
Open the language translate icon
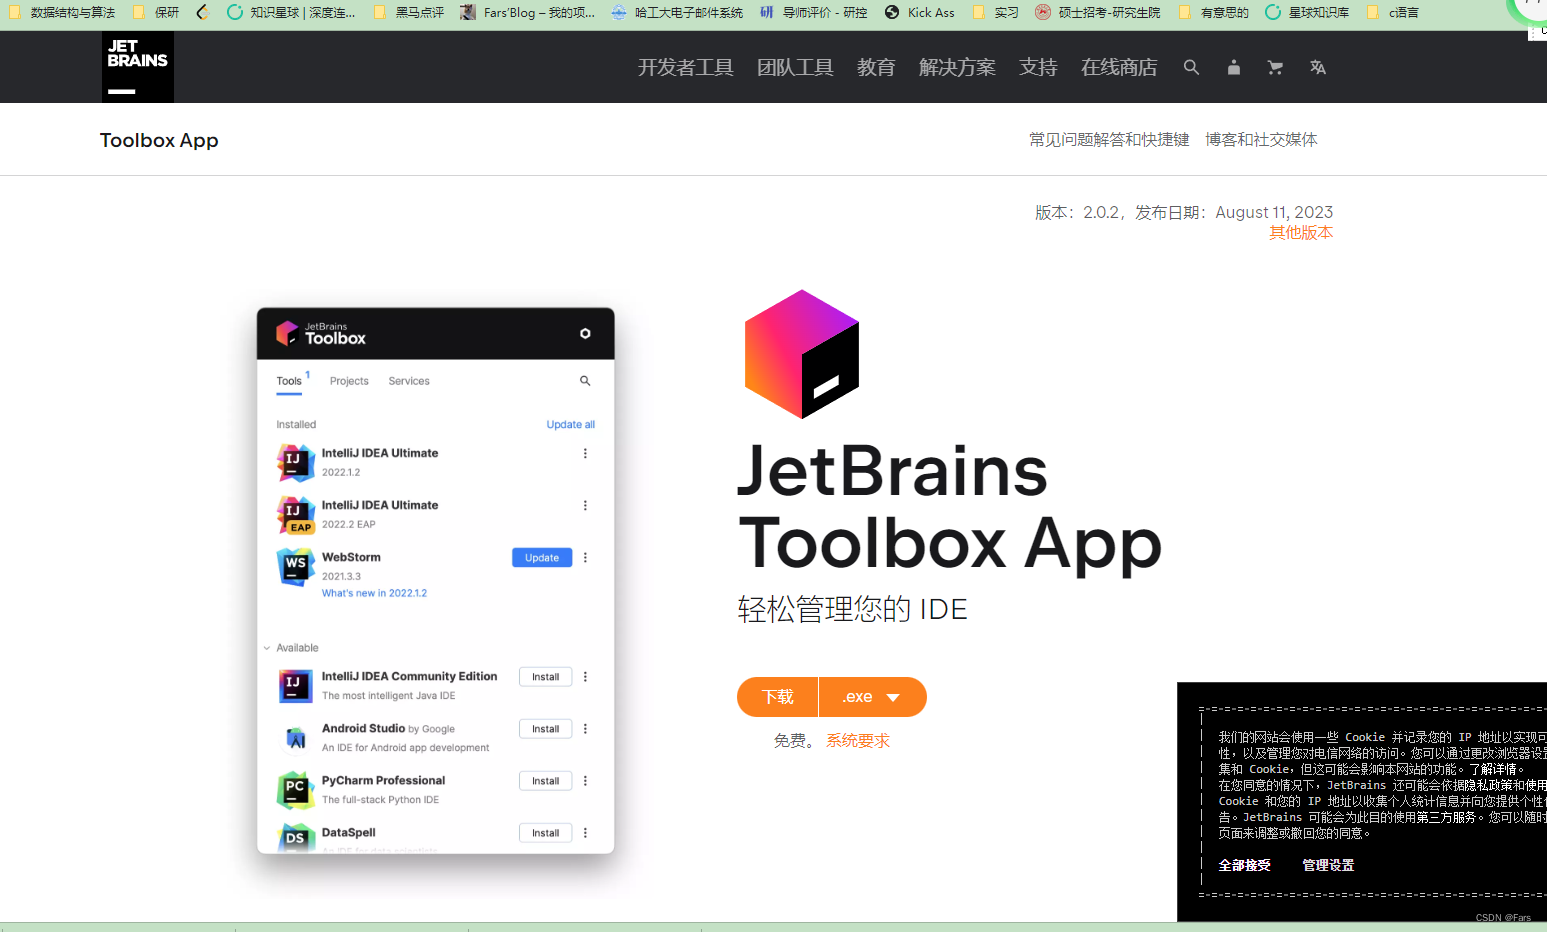tap(1318, 67)
